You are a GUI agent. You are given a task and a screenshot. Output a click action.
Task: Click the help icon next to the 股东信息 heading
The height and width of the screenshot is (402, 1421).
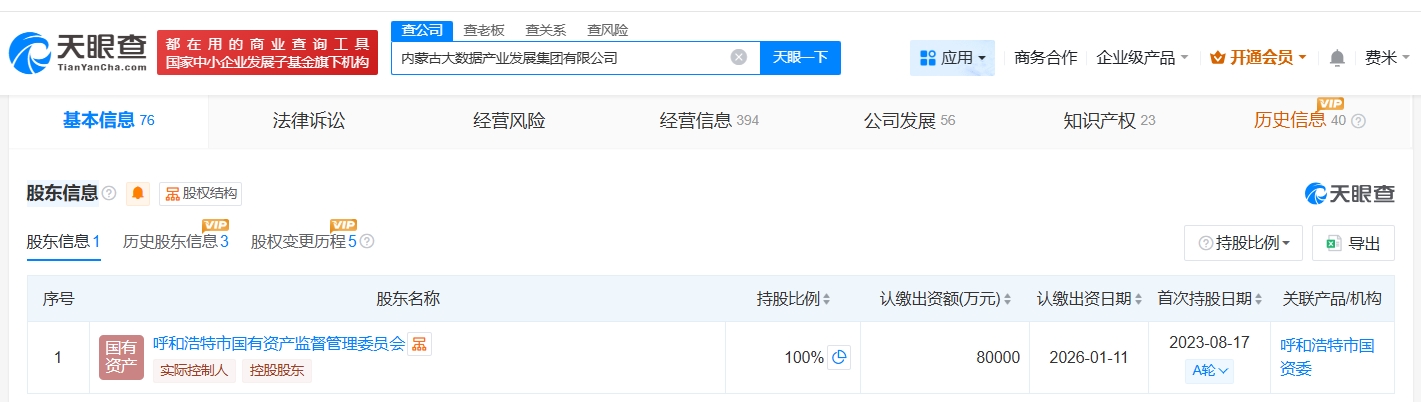tap(109, 193)
